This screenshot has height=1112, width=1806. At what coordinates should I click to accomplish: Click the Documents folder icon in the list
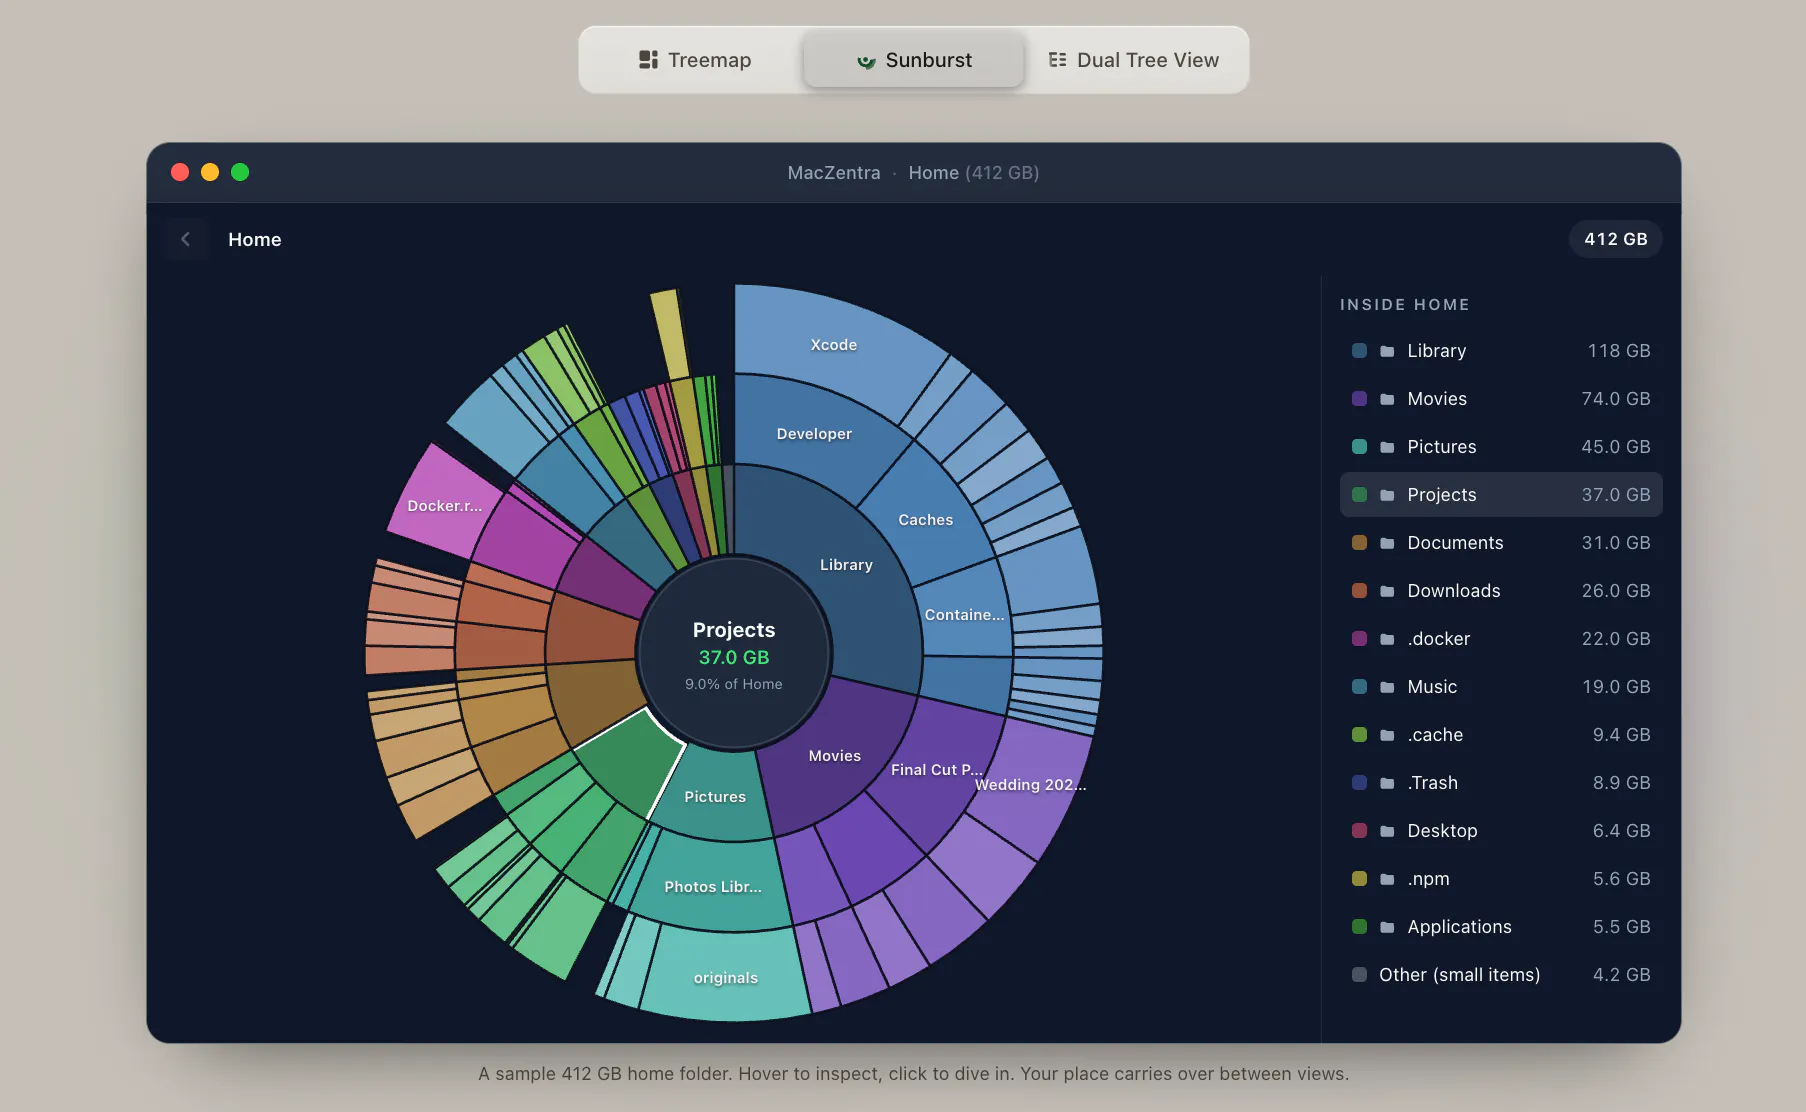coord(1387,543)
